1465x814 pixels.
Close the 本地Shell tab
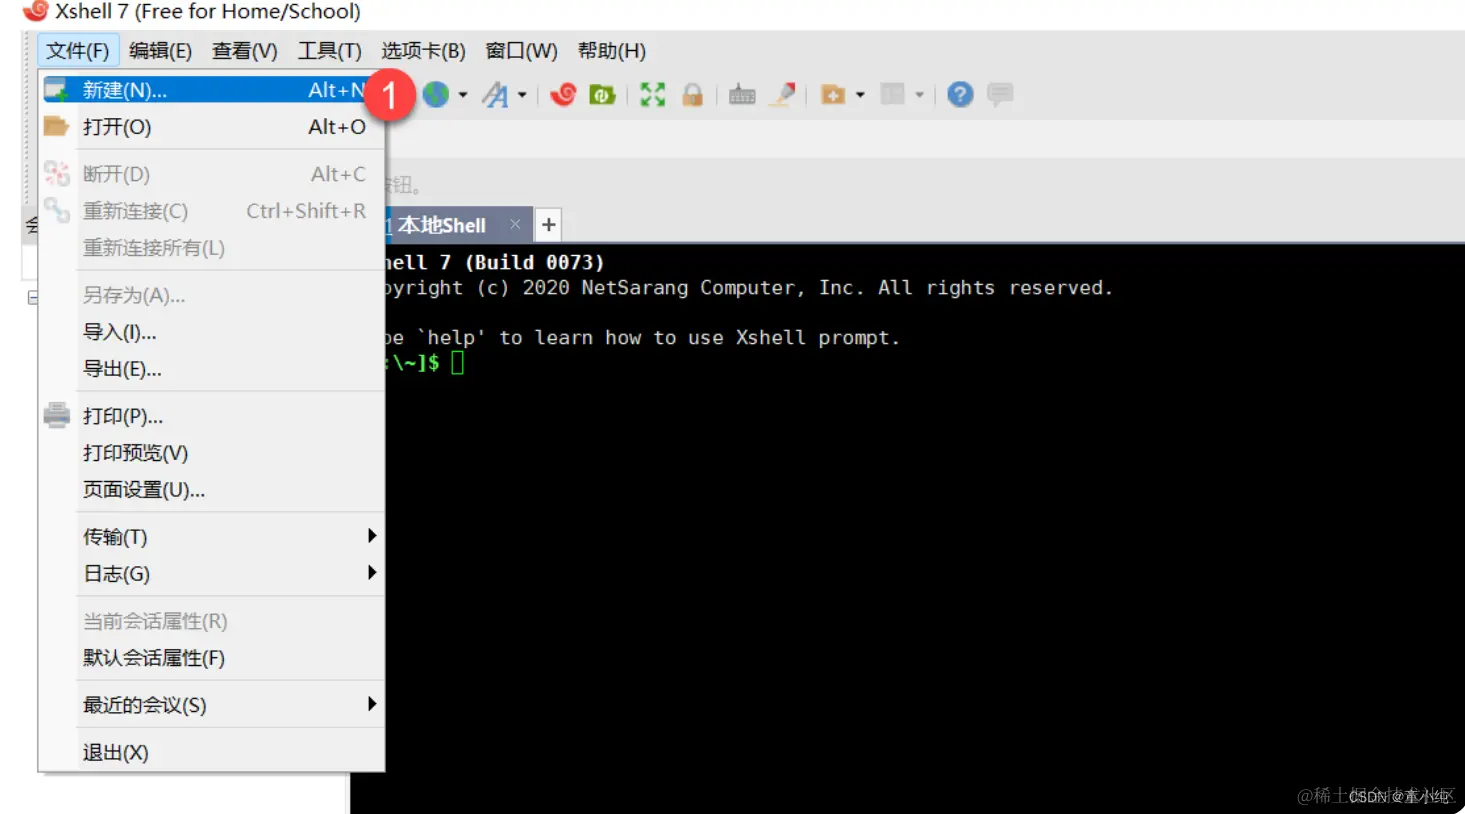pyautogui.click(x=515, y=224)
